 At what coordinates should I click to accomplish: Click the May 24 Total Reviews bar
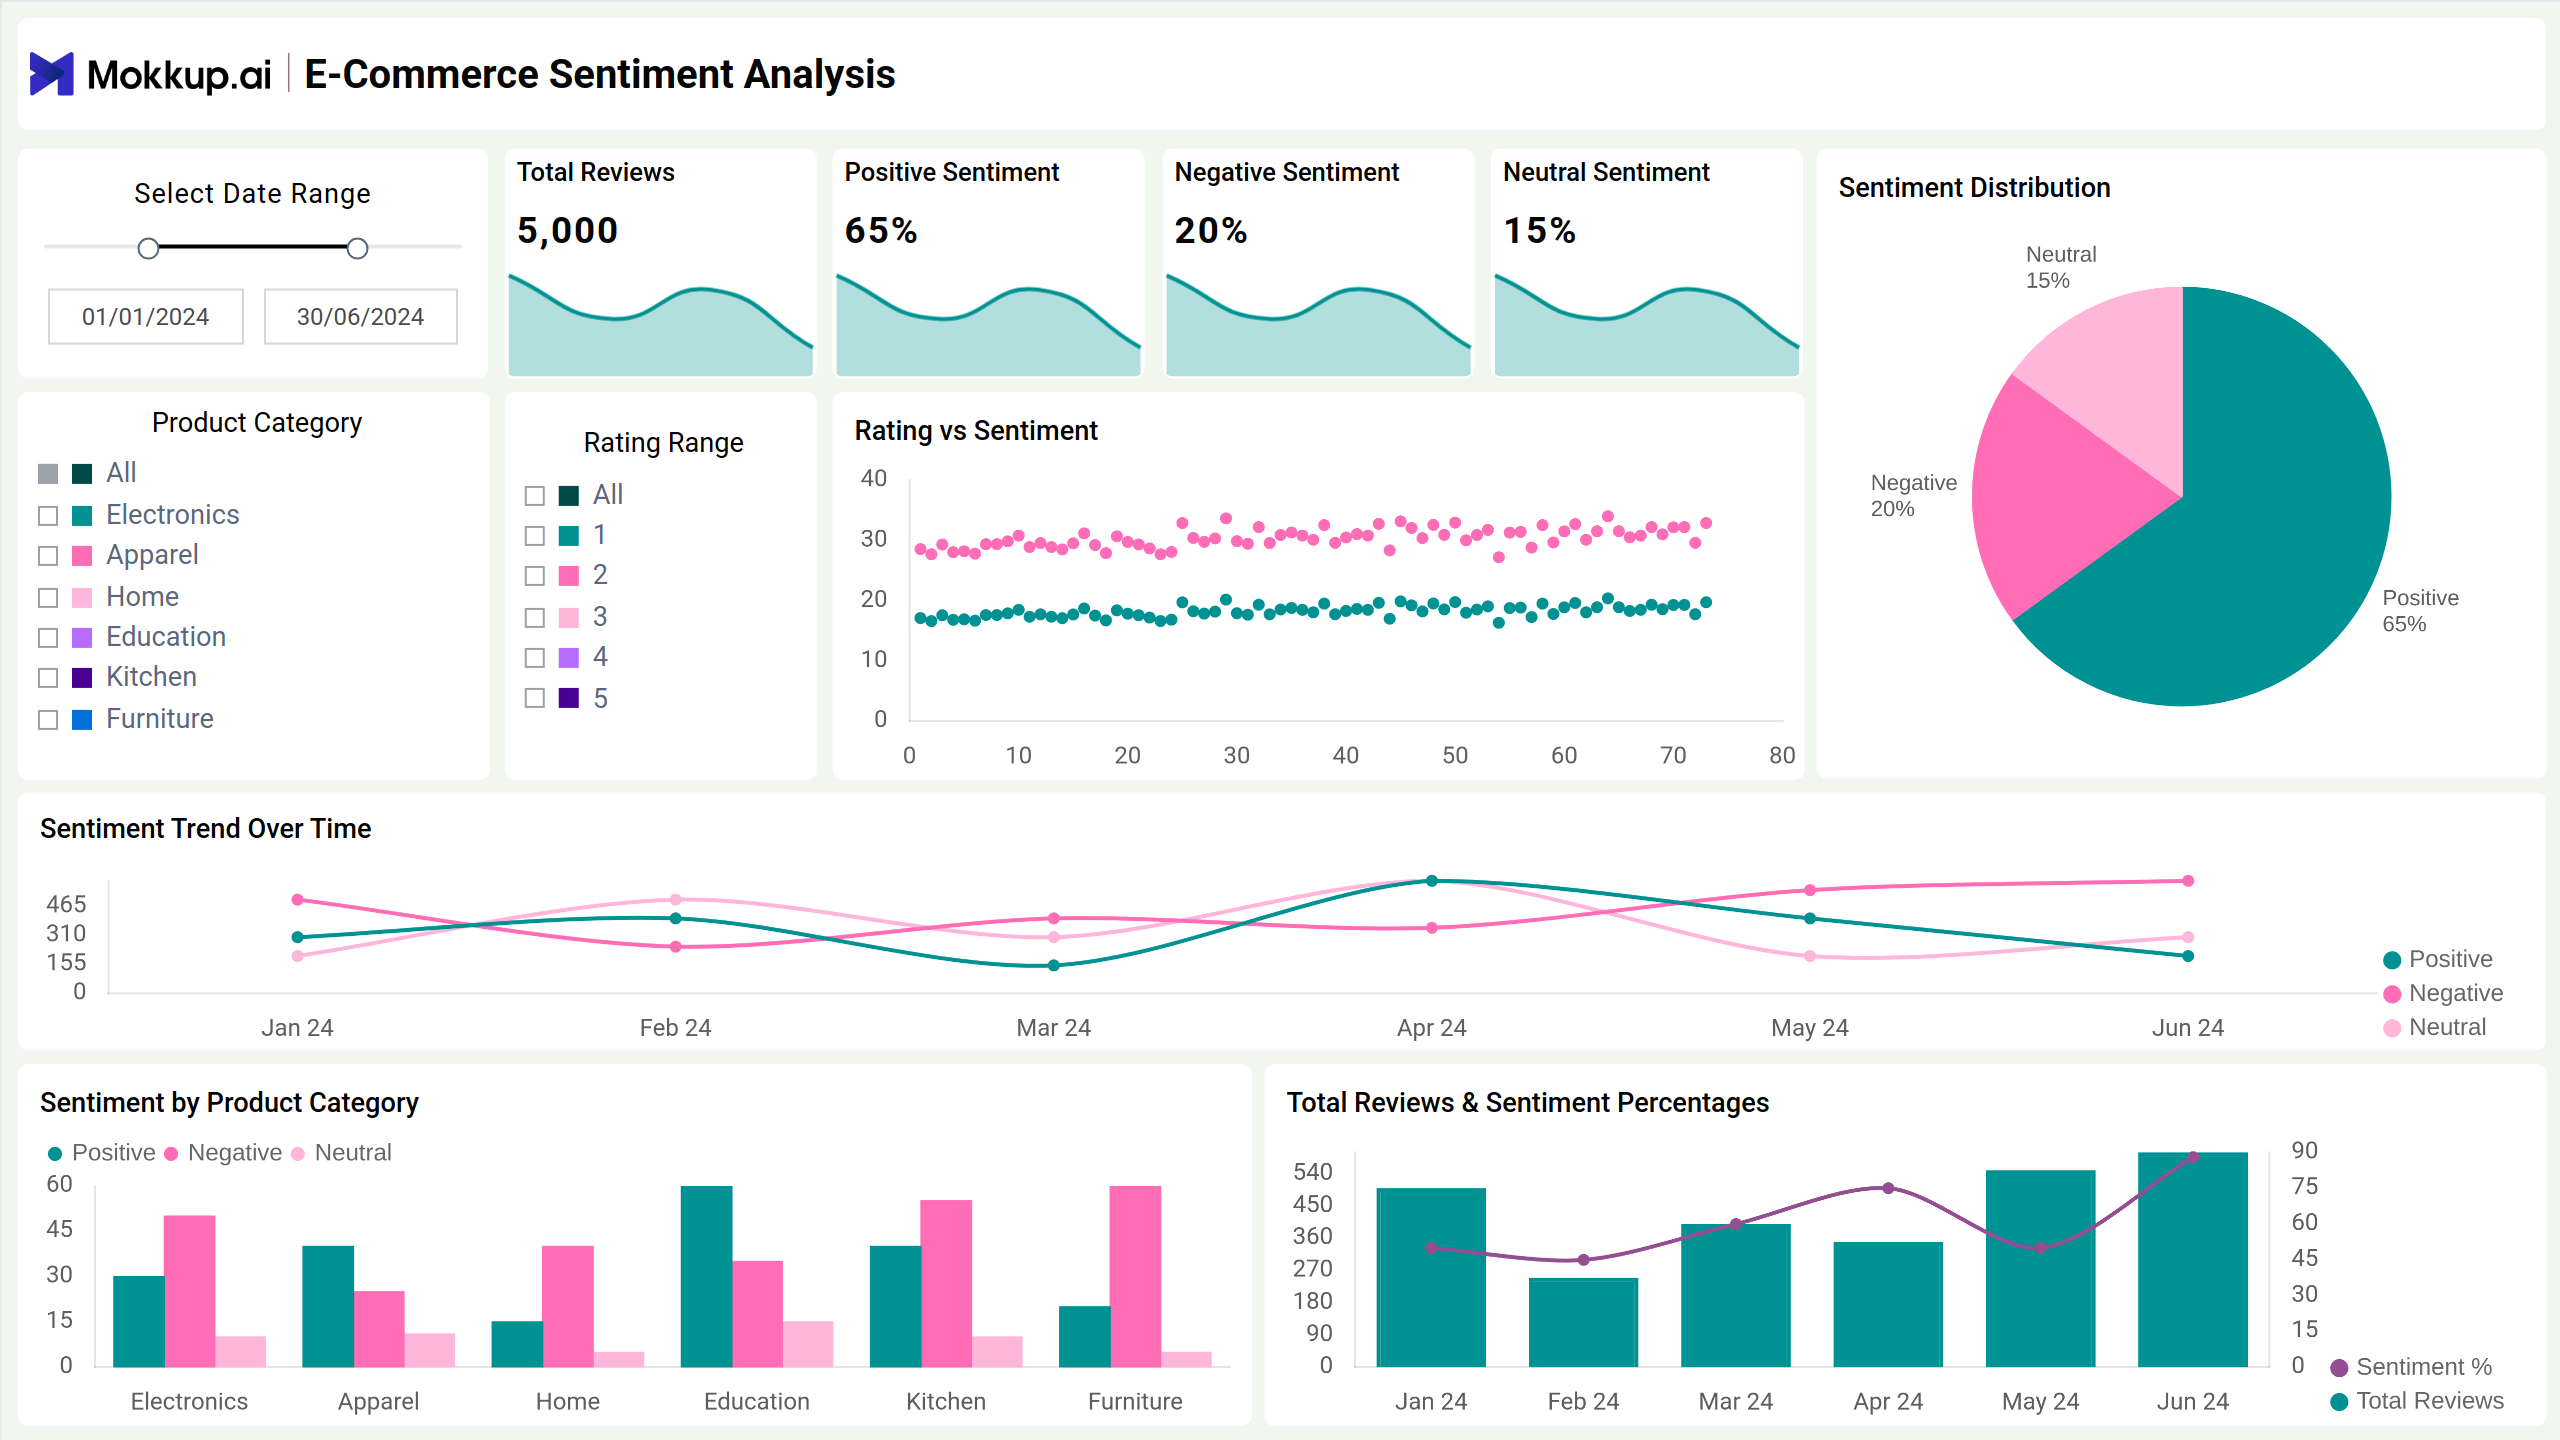click(2041, 1268)
